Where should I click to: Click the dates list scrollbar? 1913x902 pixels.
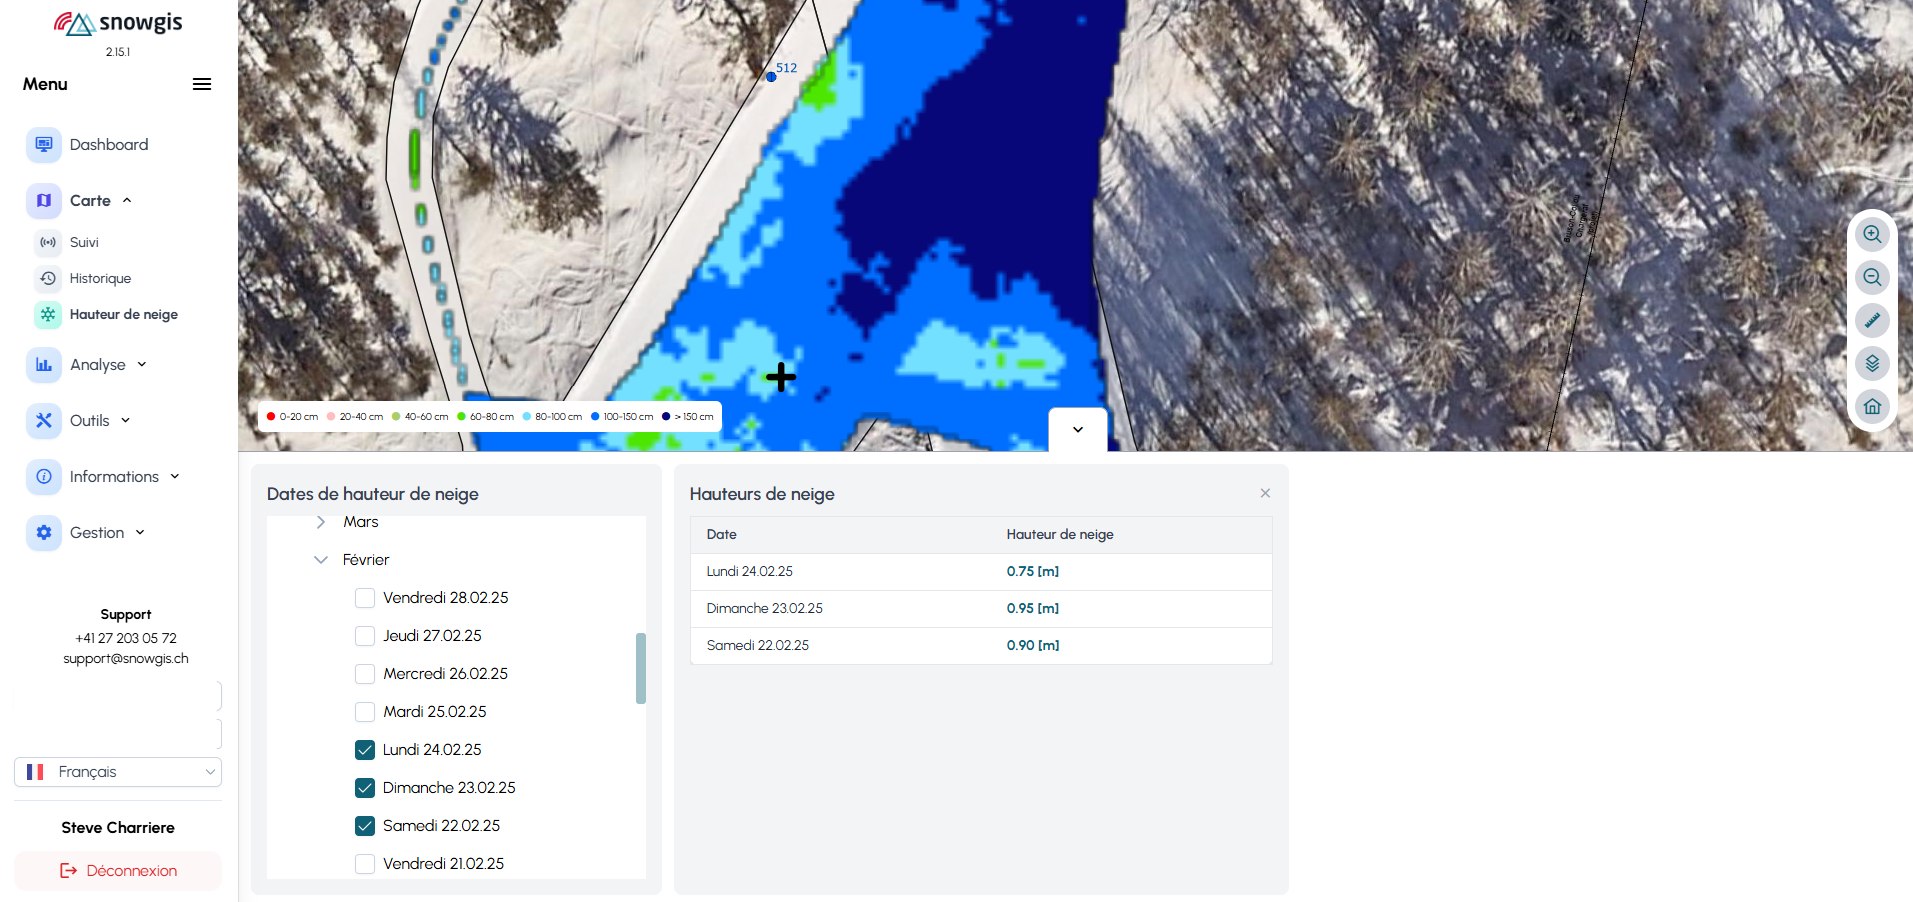[641, 668]
